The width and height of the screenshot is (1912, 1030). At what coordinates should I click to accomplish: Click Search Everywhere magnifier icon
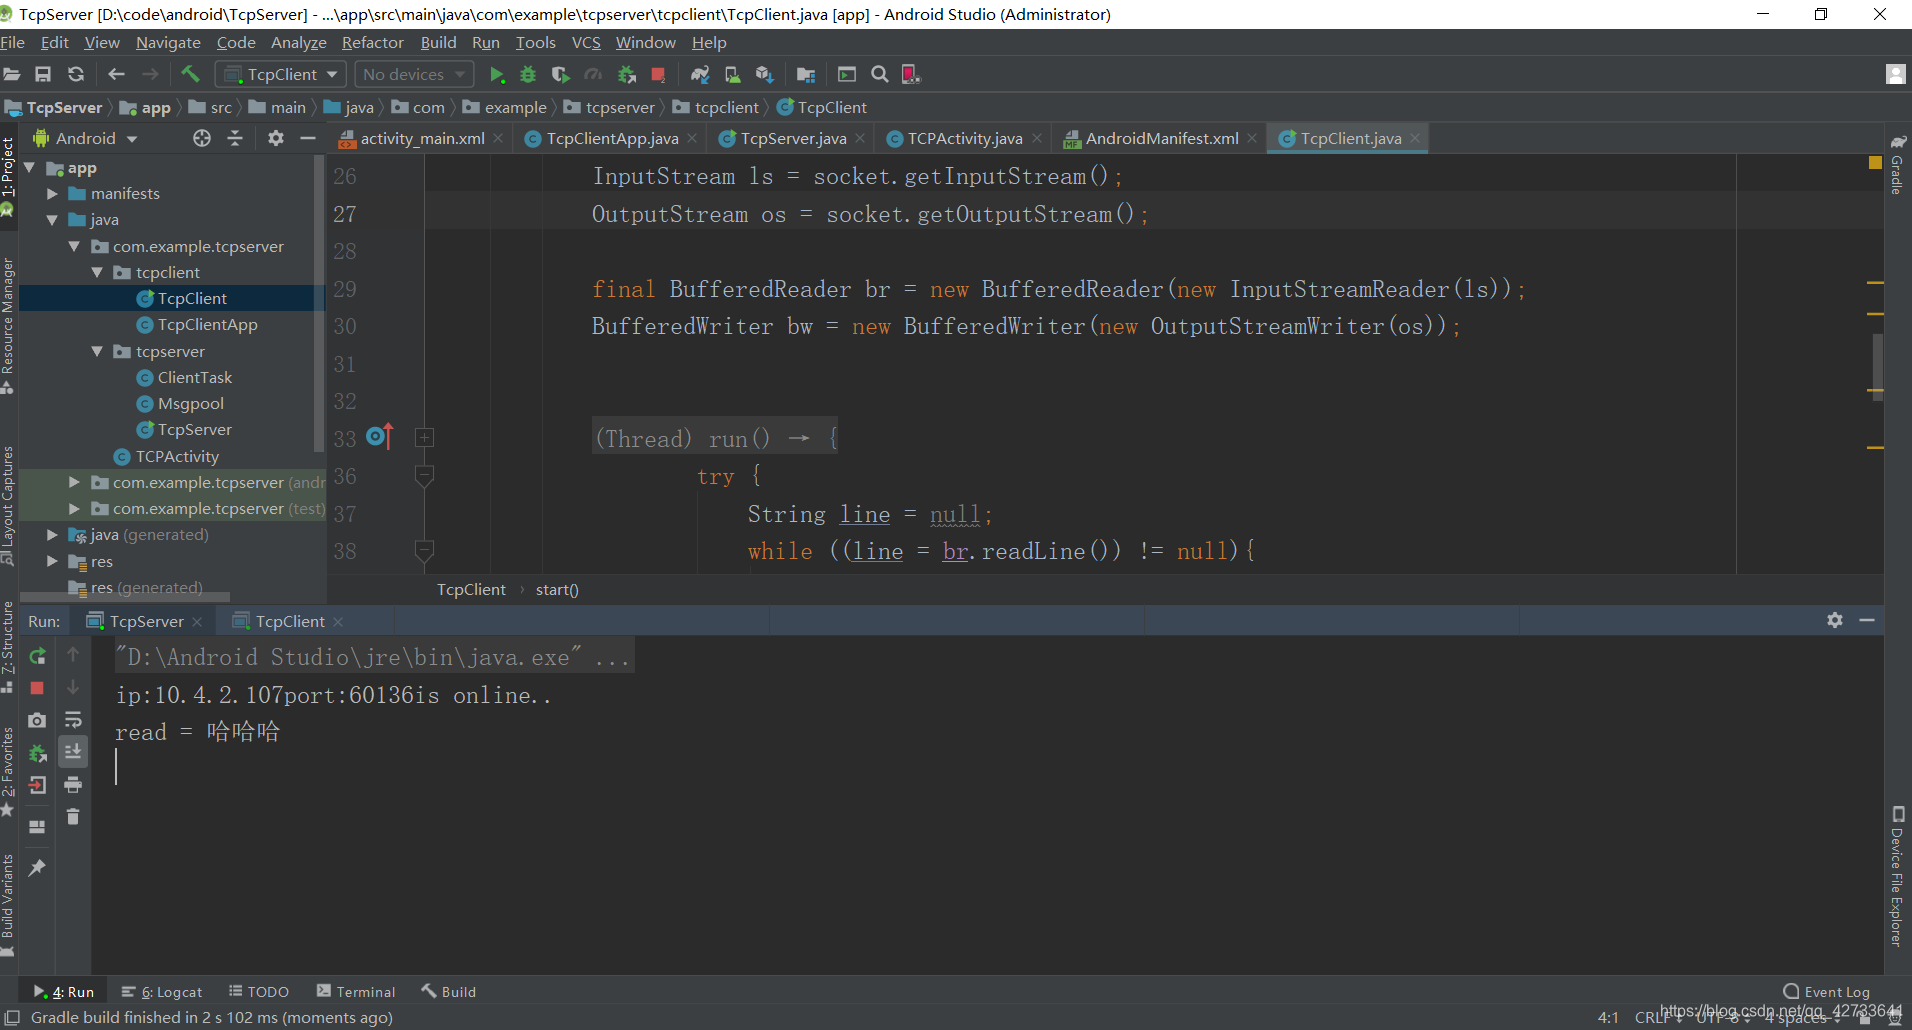(880, 74)
